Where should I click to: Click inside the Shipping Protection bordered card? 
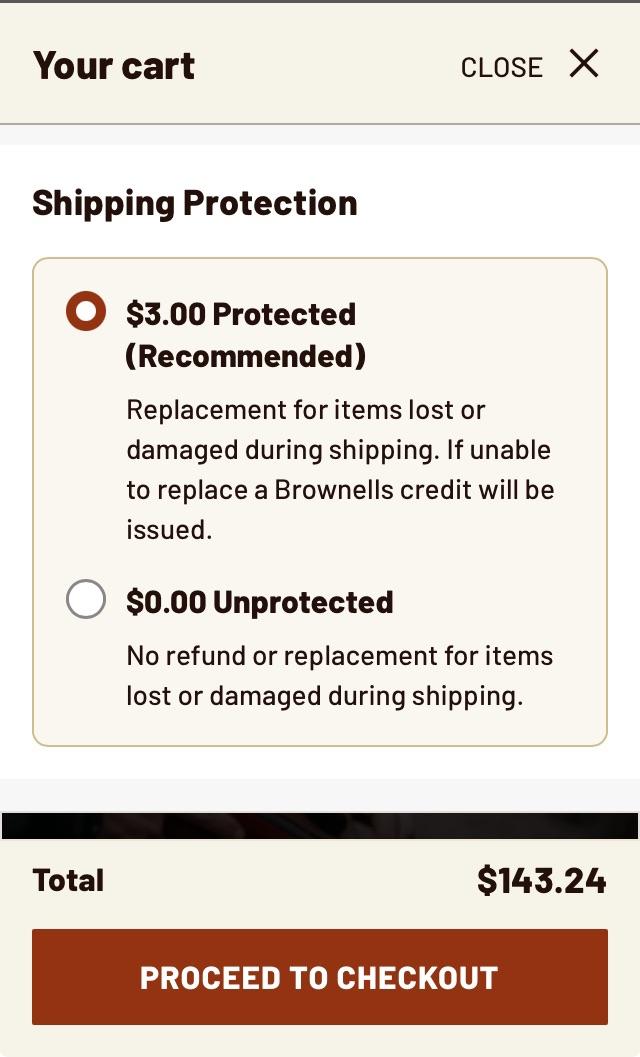coord(320,500)
